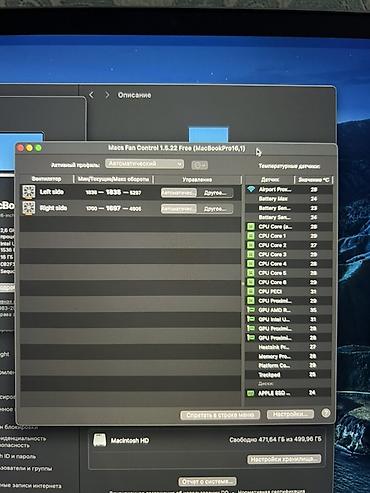The height and width of the screenshot is (493, 370).
Task: Click the Значение °C column header
Action: pyautogui.click(x=314, y=180)
